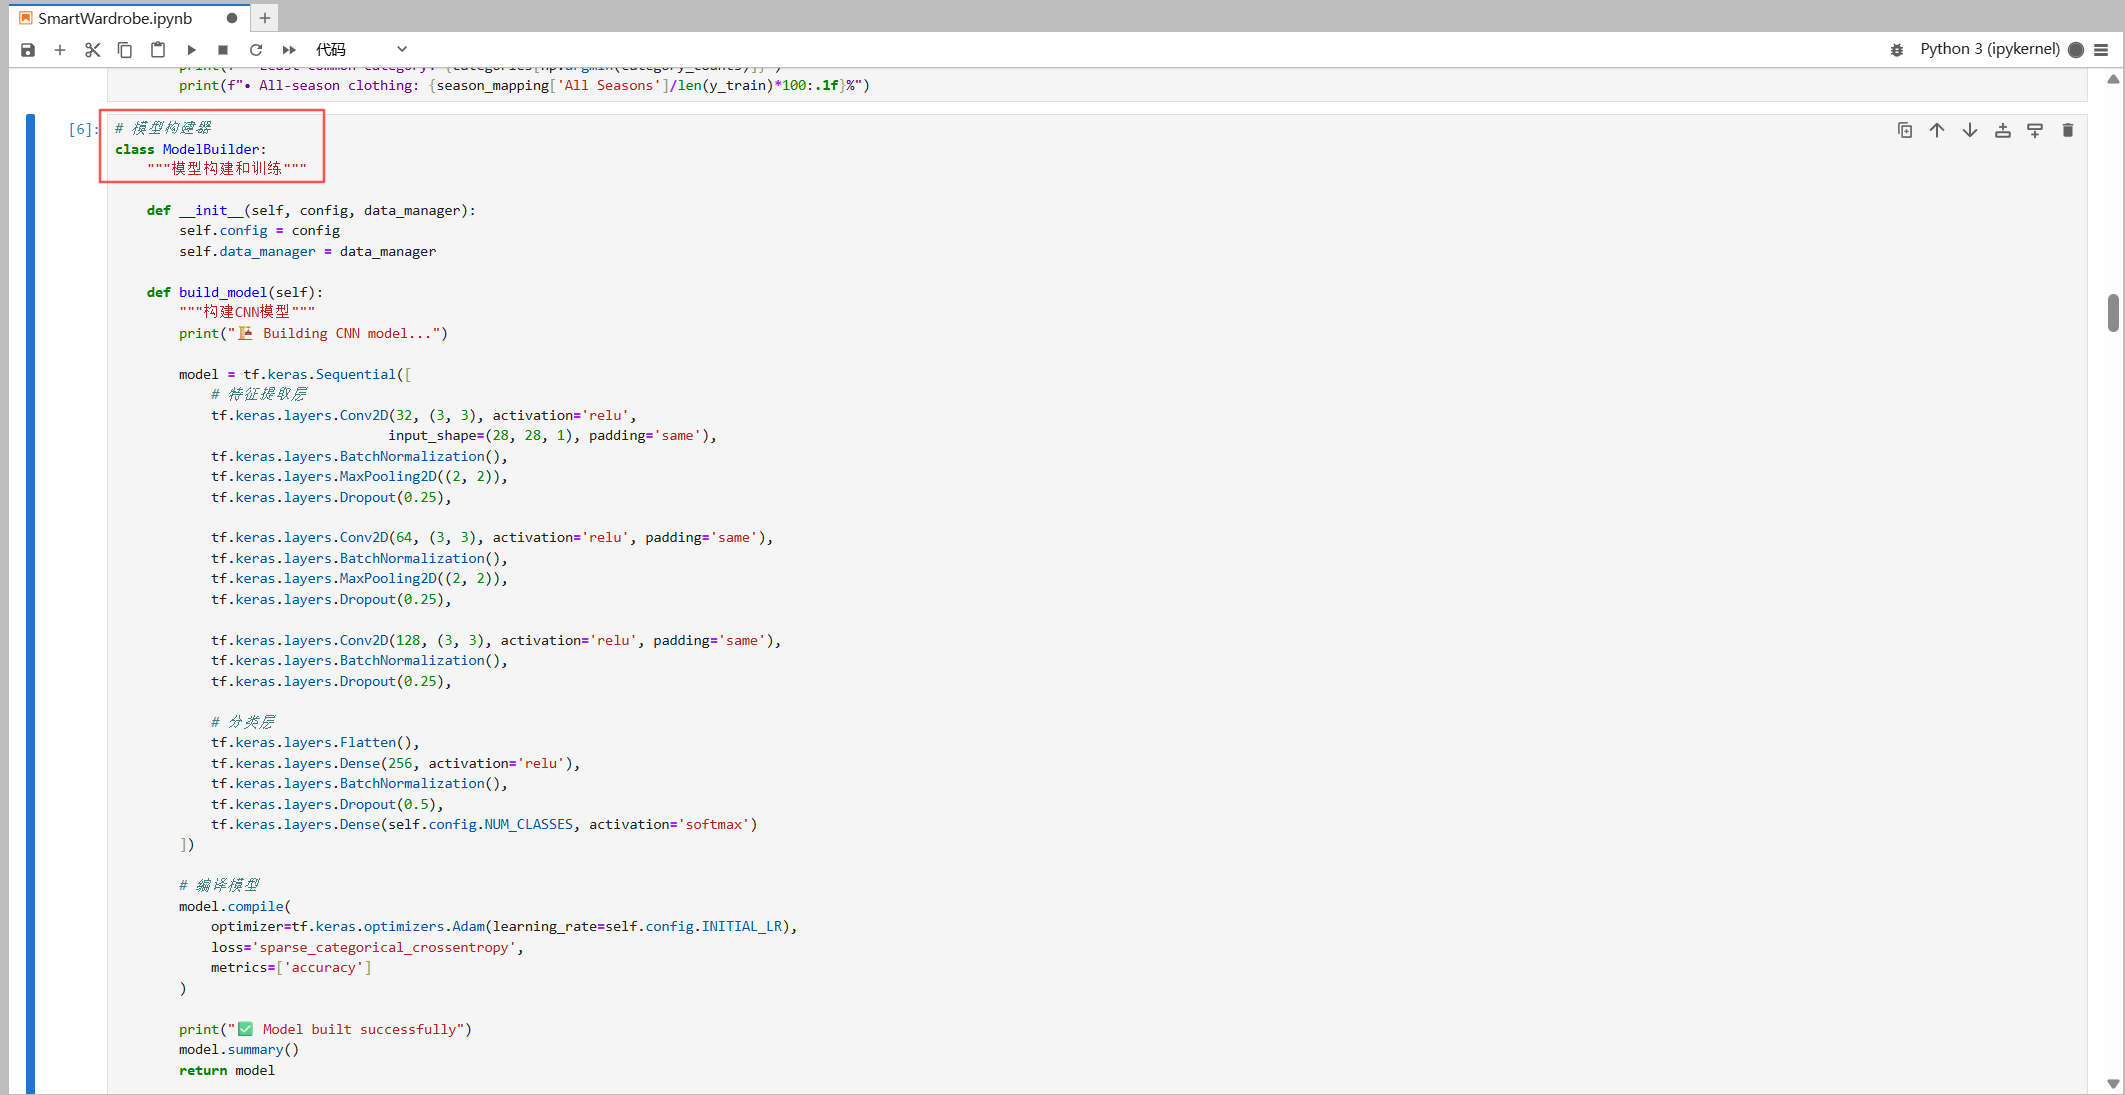Restart the kernel
Viewport: 2125px width, 1095px height.
[256, 50]
